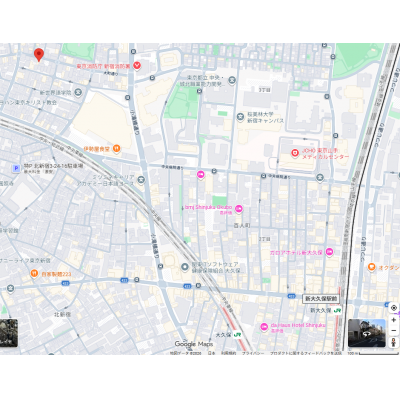Click the 423 route shield by 新大久保駅前
Image resolution: width=400 pixels, height=400 pixels.
pos(291,296)
